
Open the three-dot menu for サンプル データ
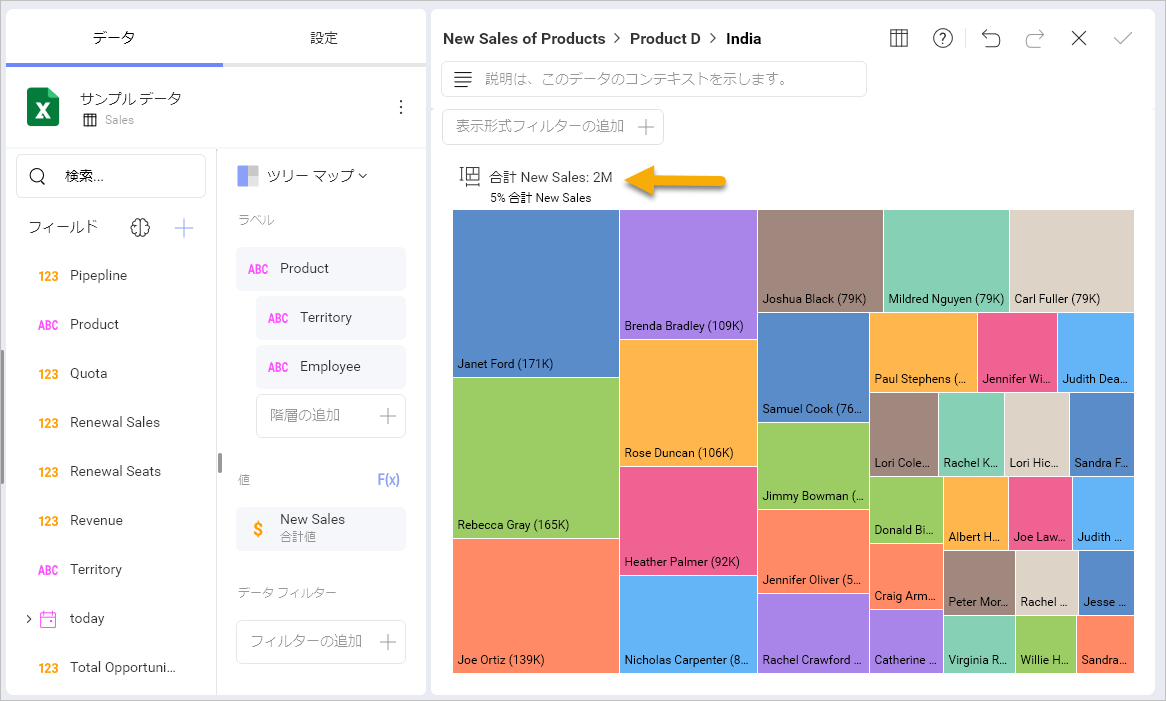tap(401, 107)
